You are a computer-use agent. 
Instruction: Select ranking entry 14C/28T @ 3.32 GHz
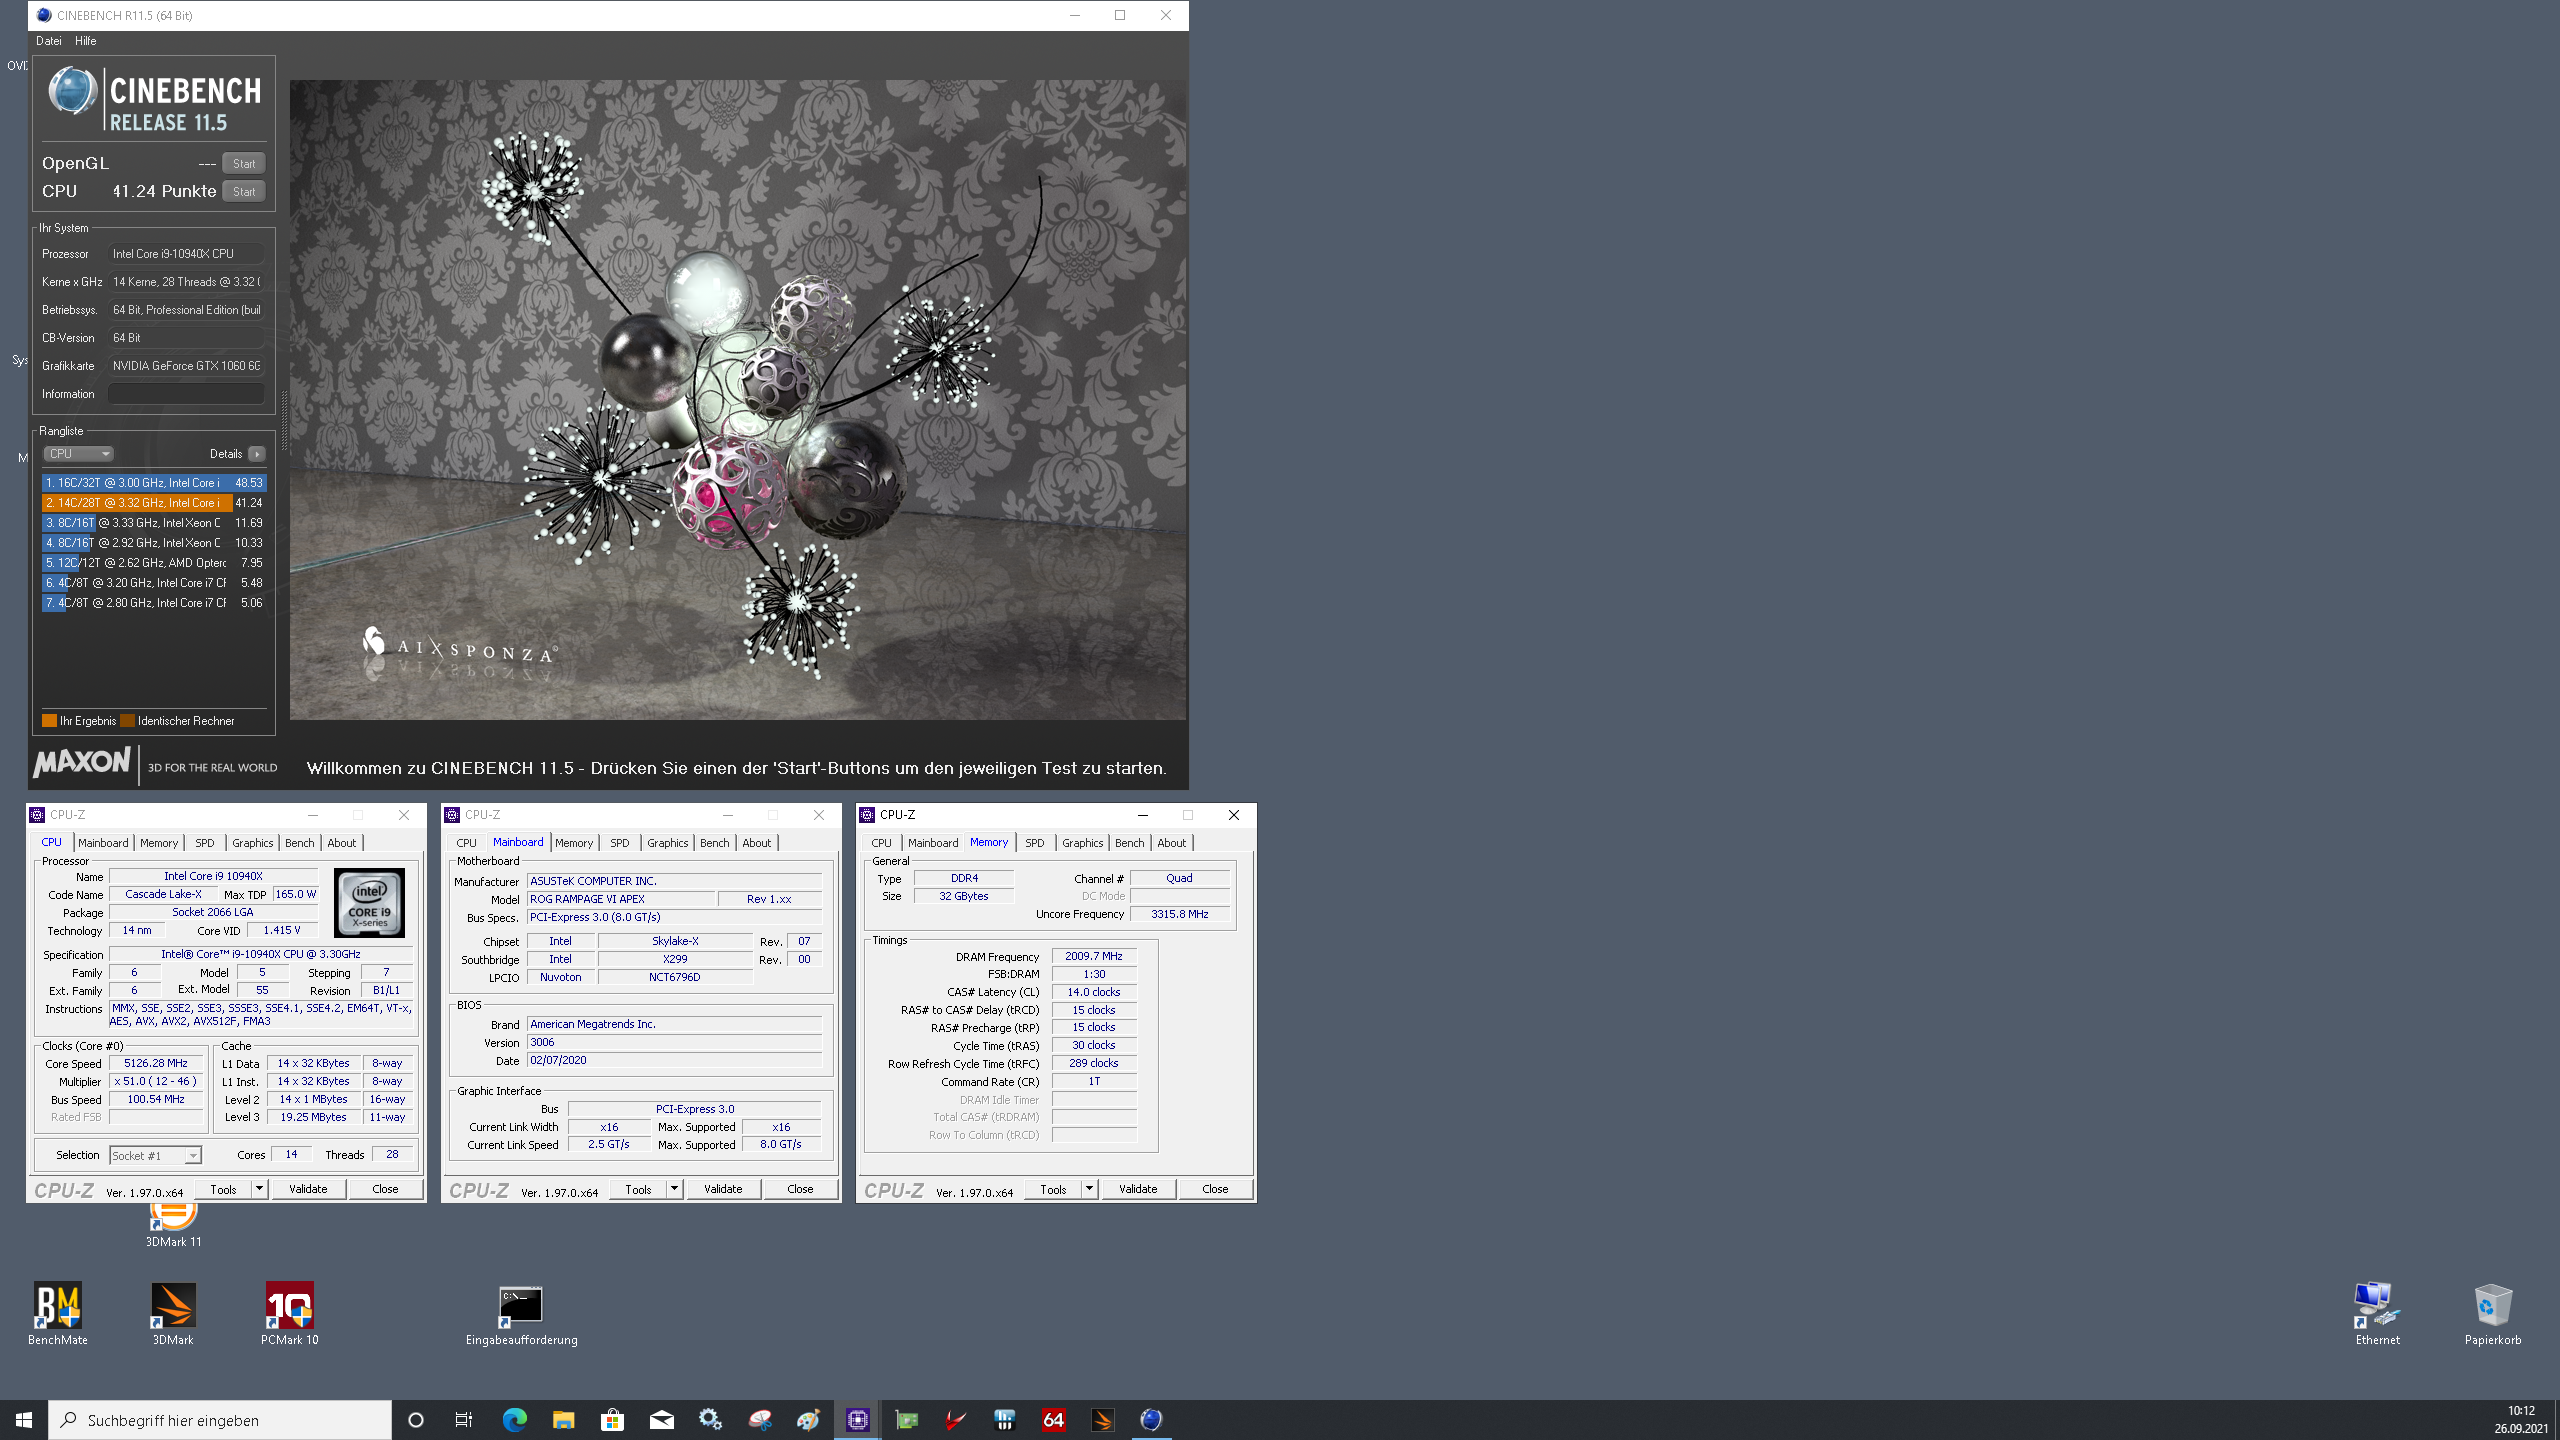pos(154,503)
